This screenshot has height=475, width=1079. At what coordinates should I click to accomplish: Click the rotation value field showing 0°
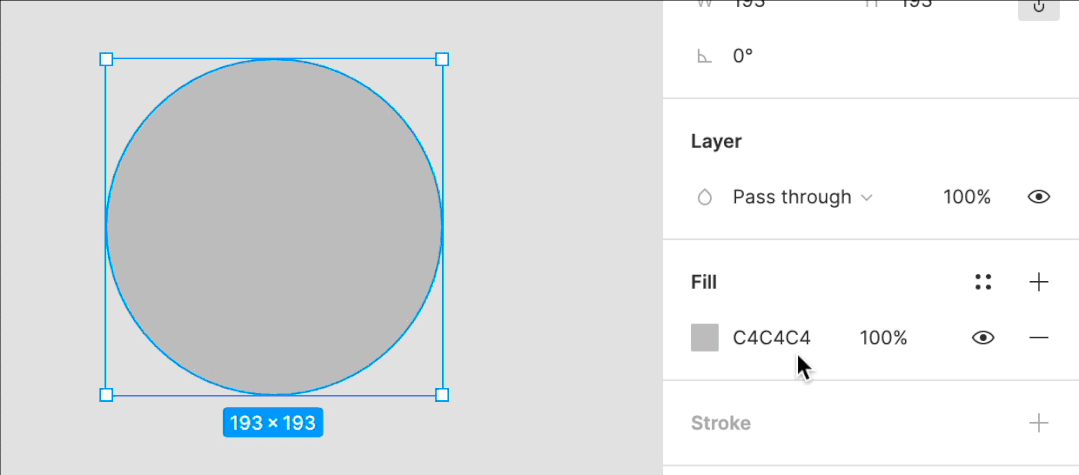pyautogui.click(x=743, y=56)
